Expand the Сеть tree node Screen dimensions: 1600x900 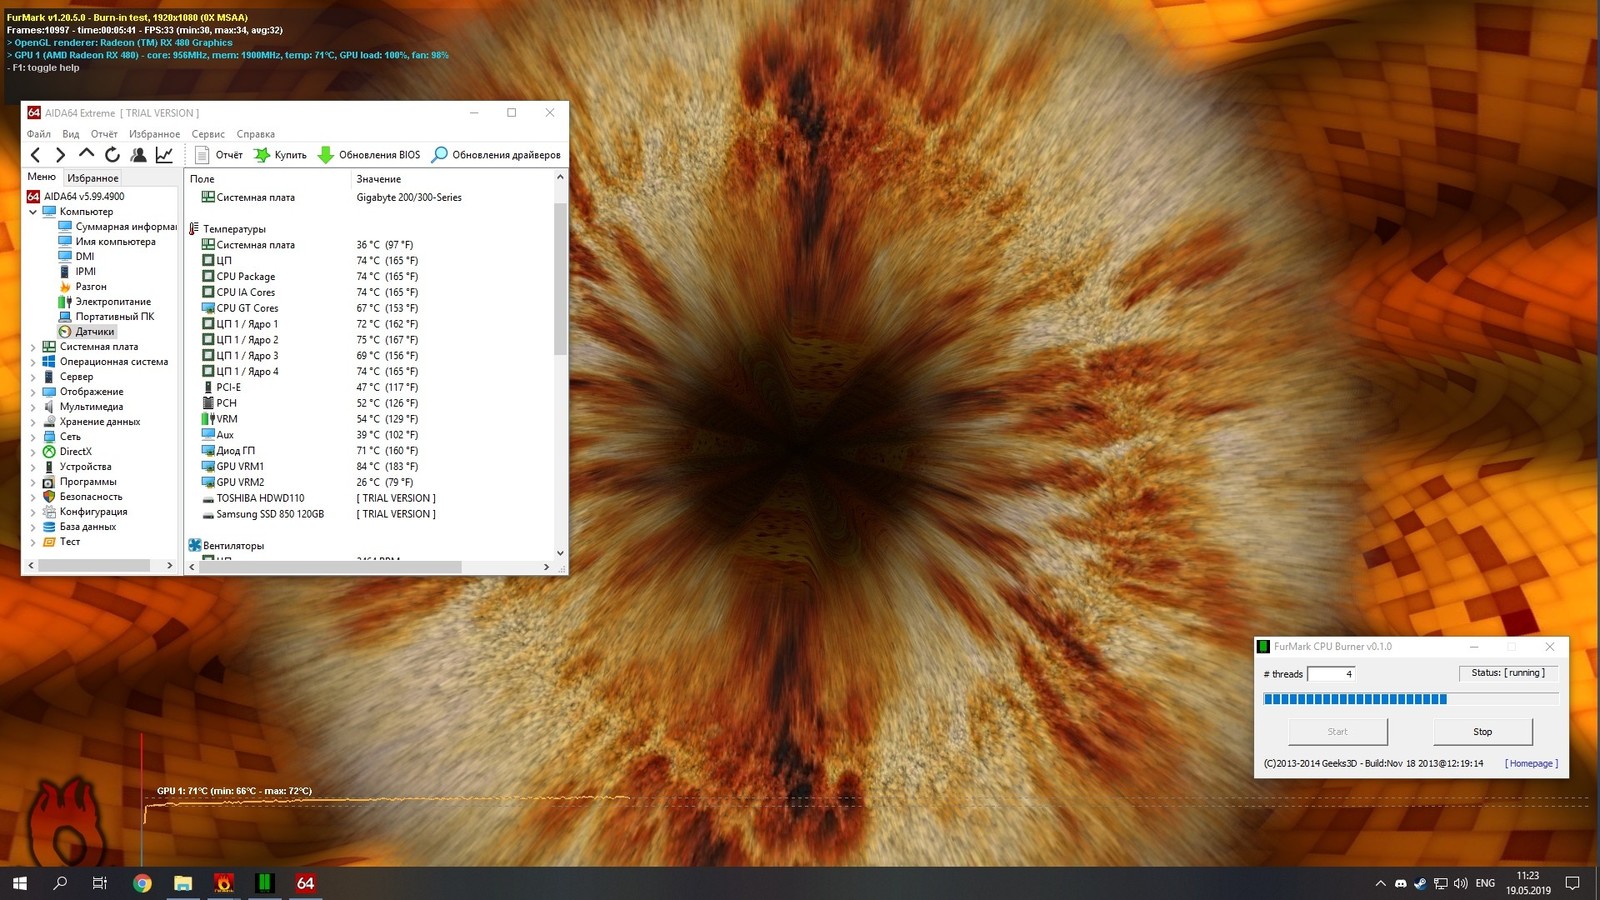[32, 437]
